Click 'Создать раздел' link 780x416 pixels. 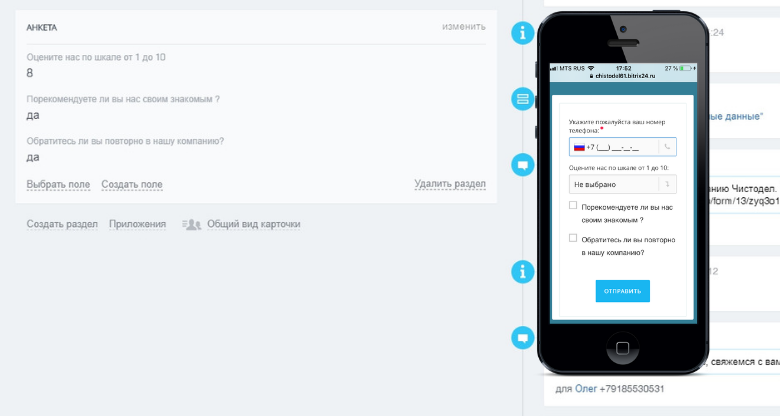point(62,224)
